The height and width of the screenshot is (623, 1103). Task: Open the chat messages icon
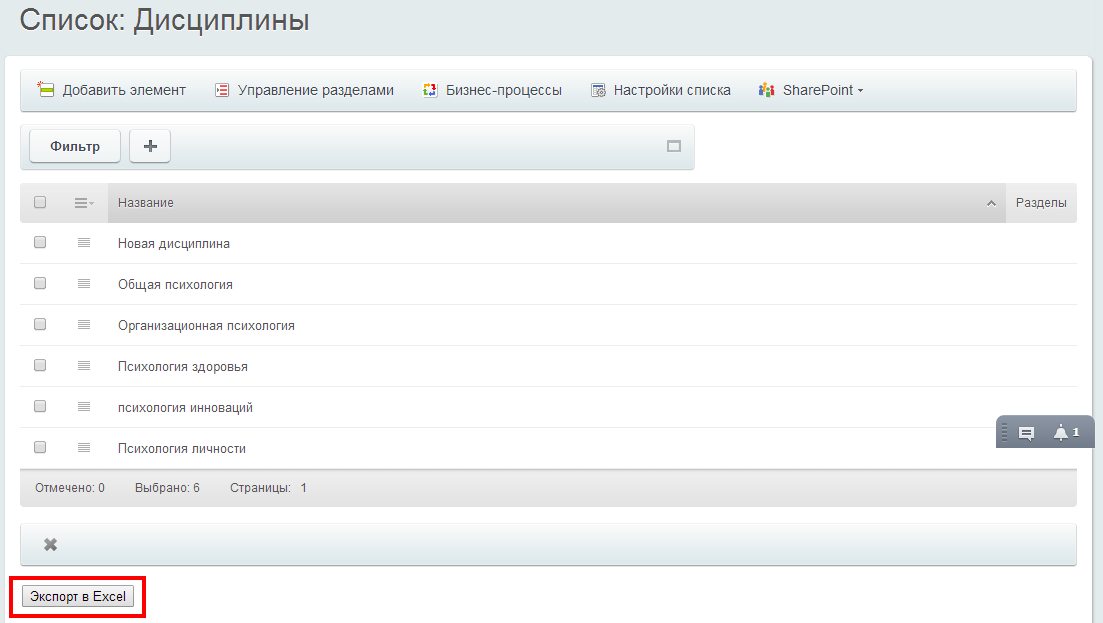[1026, 433]
